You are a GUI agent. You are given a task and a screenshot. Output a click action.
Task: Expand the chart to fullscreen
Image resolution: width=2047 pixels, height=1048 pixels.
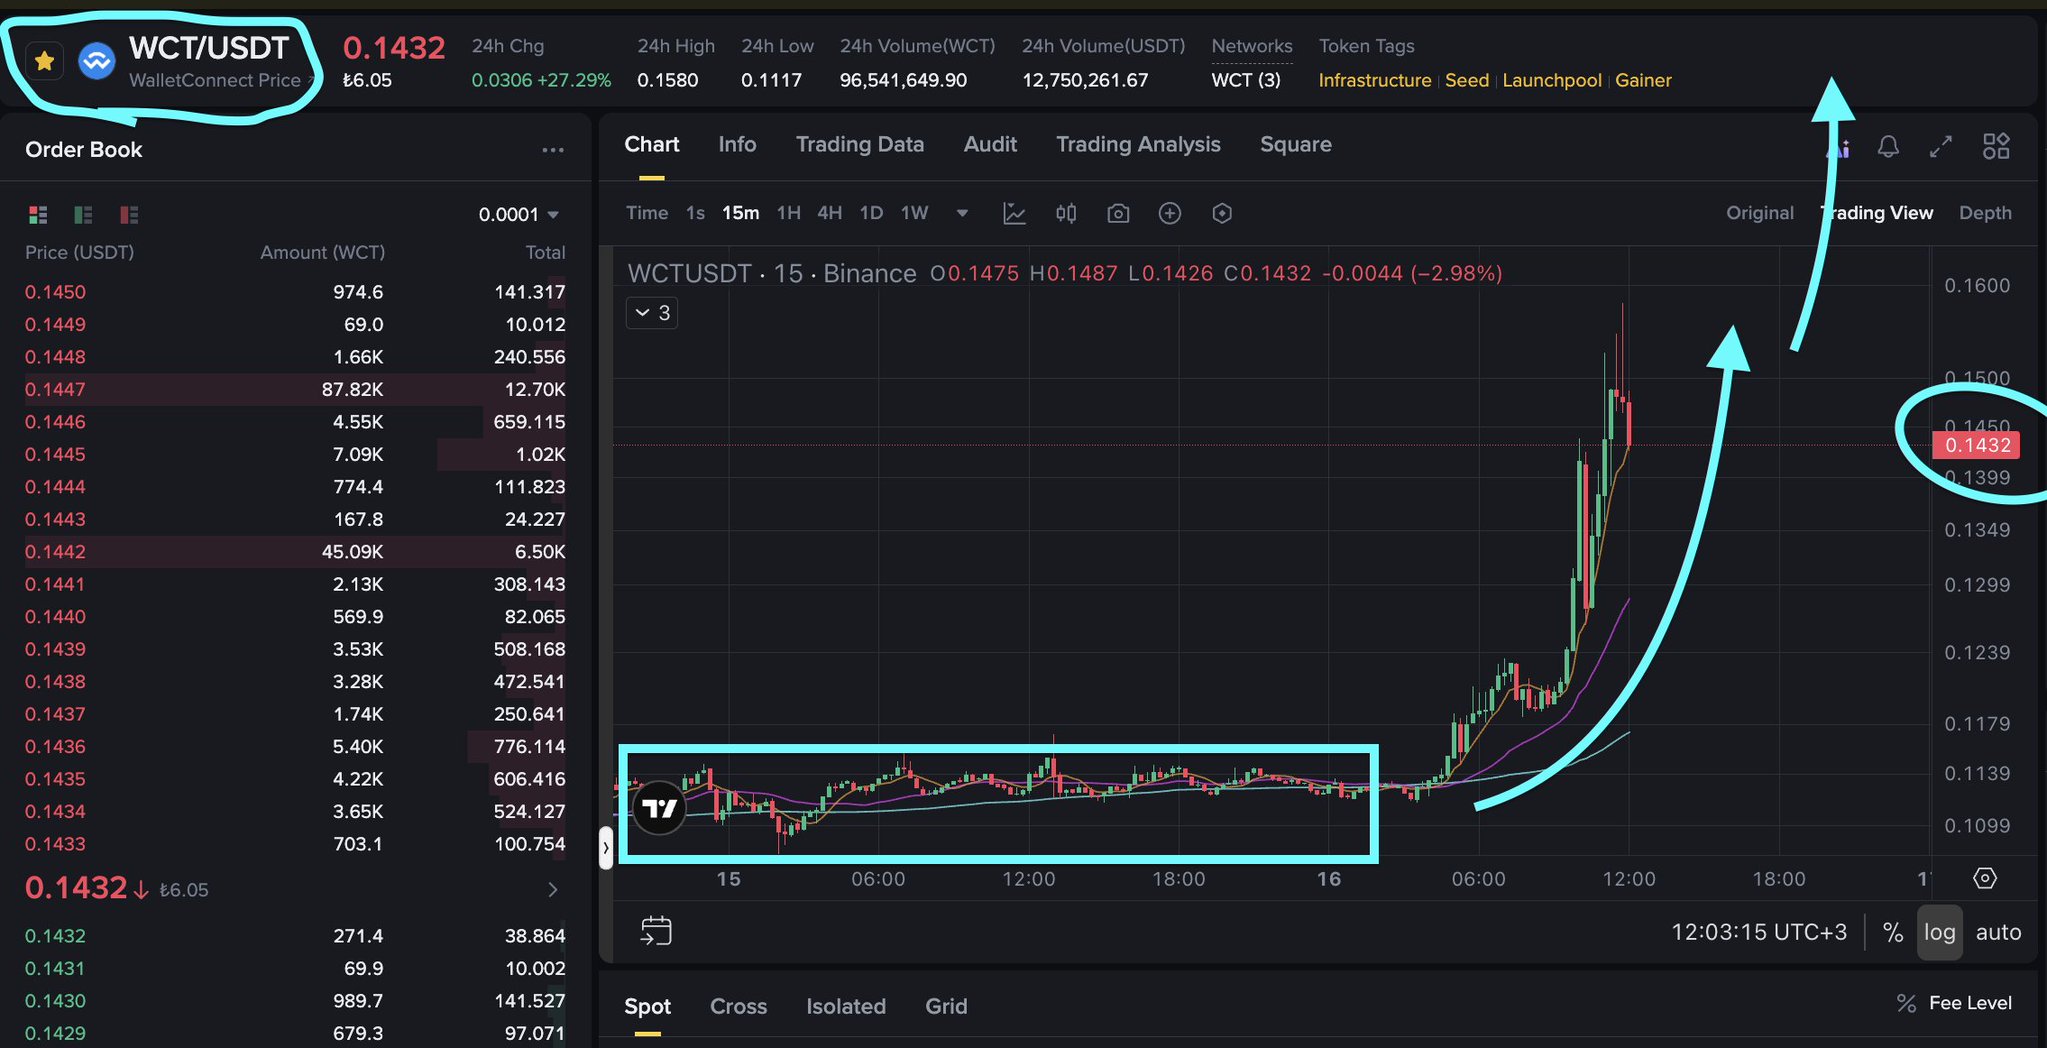point(1940,147)
